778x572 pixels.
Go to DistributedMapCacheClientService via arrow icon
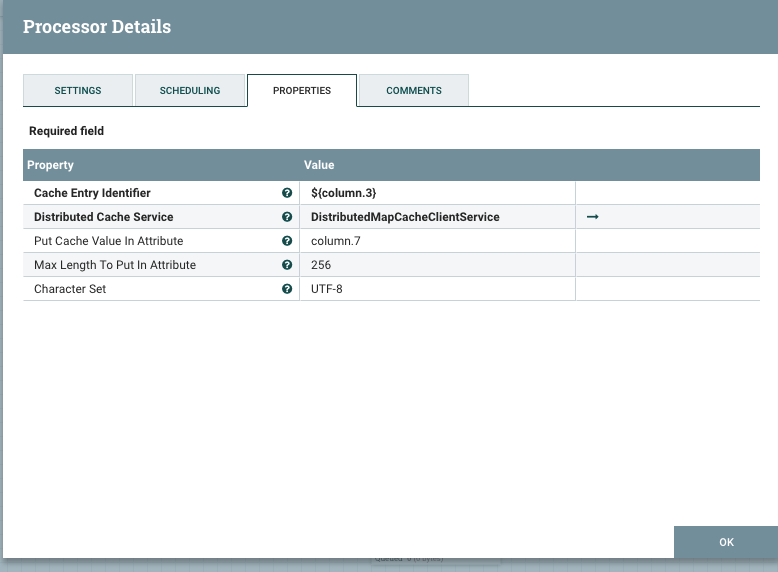click(592, 217)
